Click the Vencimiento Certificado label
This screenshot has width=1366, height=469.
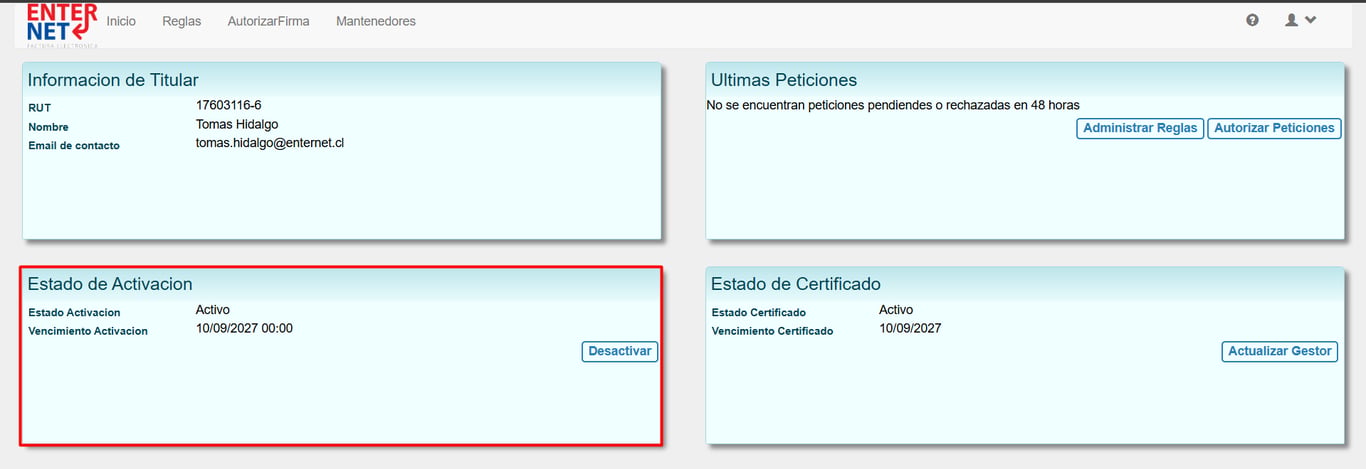click(x=772, y=331)
